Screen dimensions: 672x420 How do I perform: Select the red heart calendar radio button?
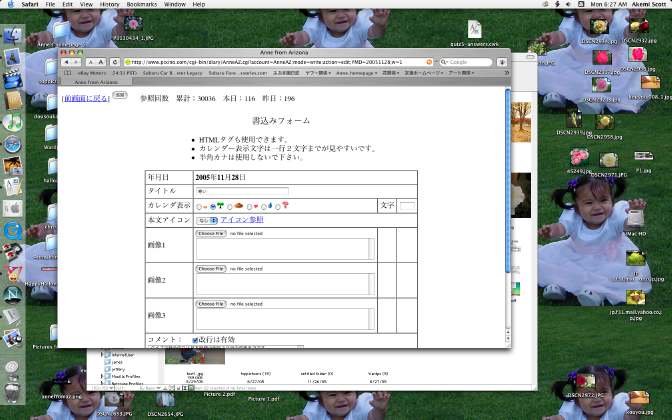(249, 207)
